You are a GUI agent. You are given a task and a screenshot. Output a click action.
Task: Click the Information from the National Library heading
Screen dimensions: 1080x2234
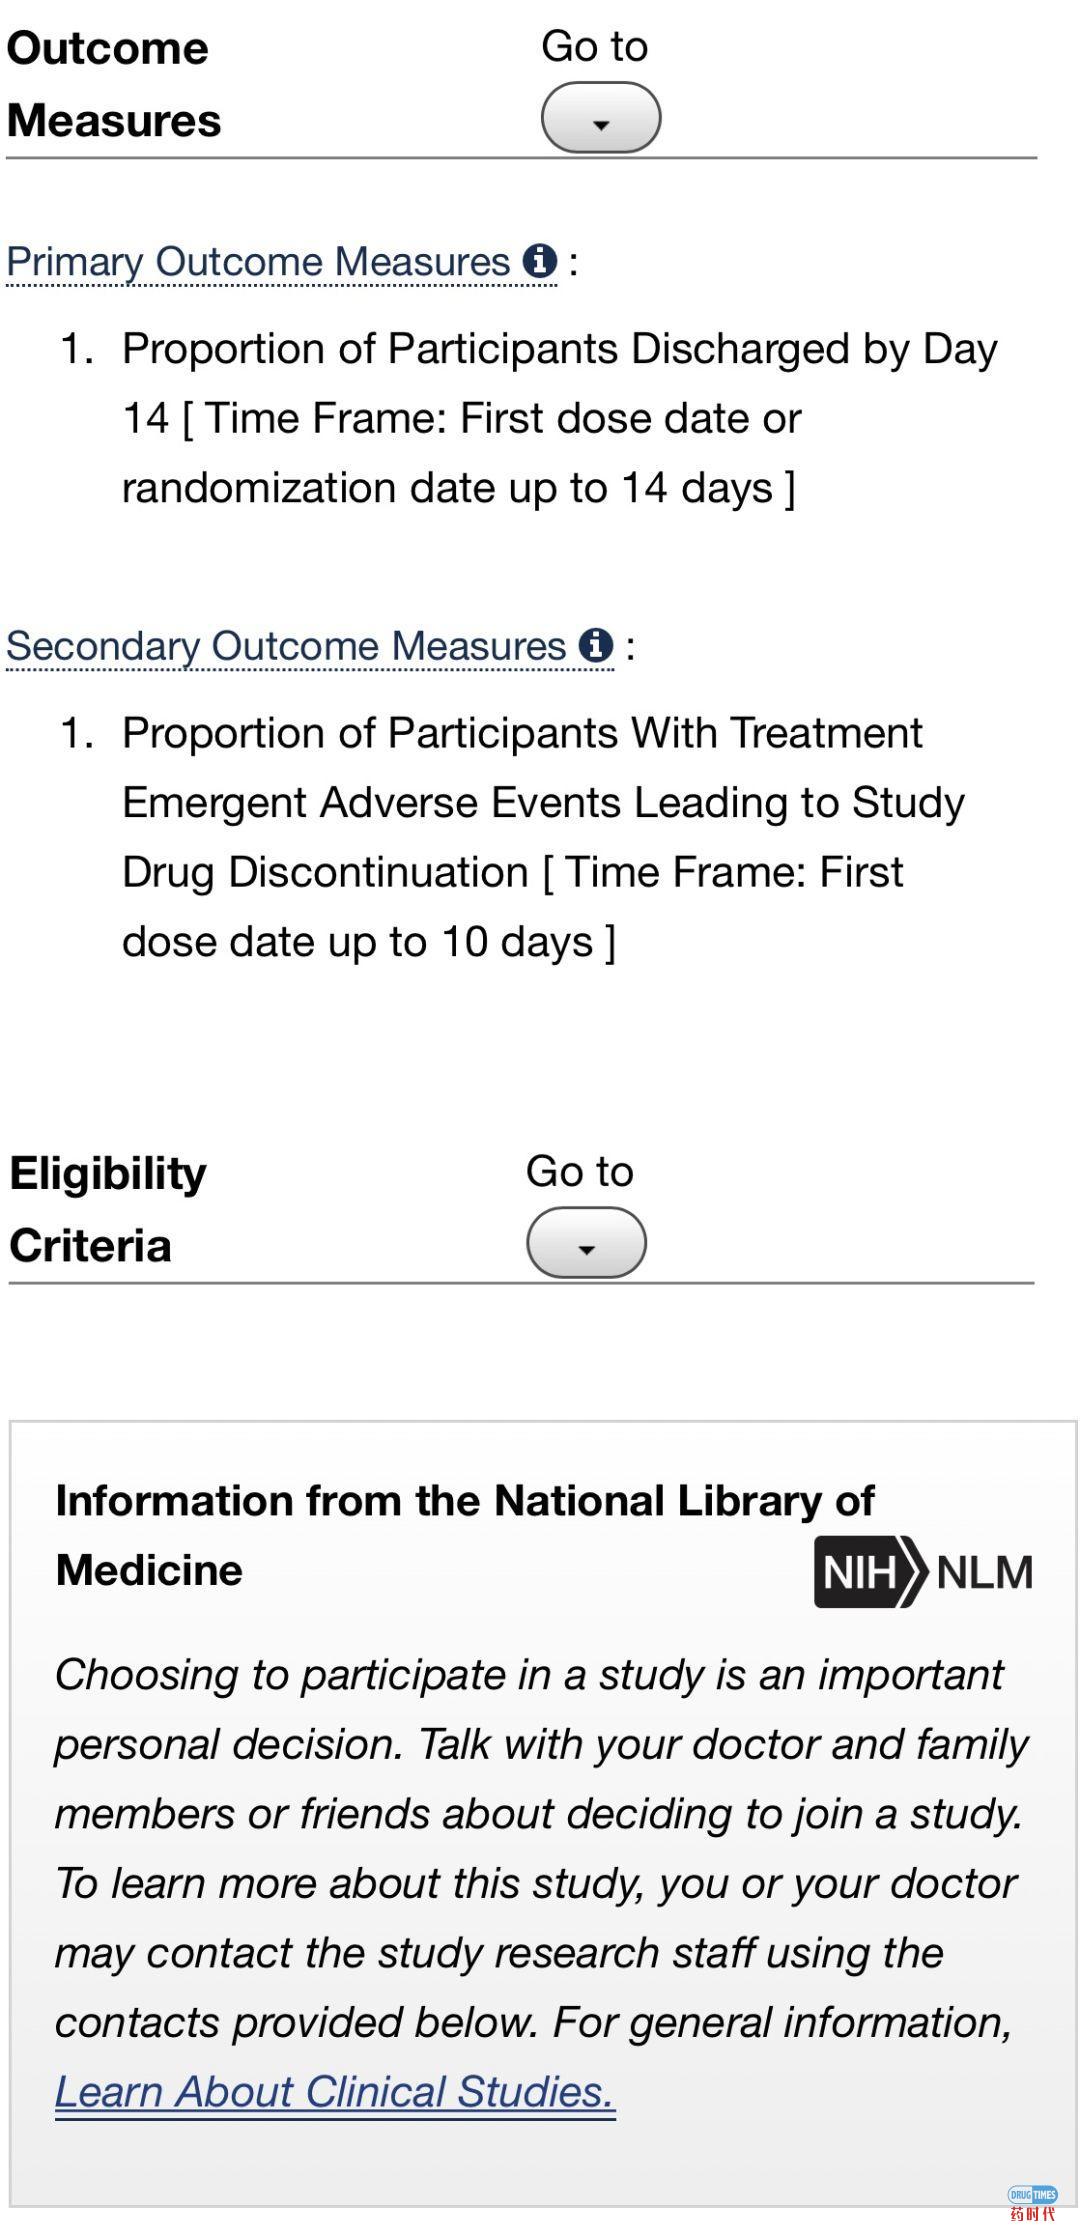pos(464,1502)
